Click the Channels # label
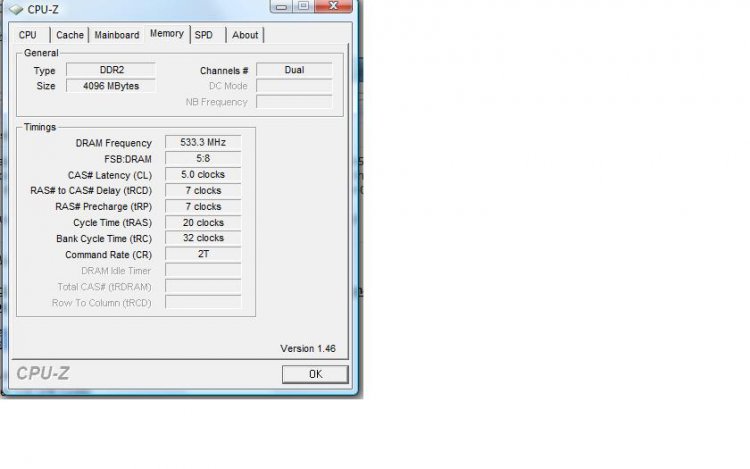The width and height of the screenshot is (750, 469). click(224, 71)
